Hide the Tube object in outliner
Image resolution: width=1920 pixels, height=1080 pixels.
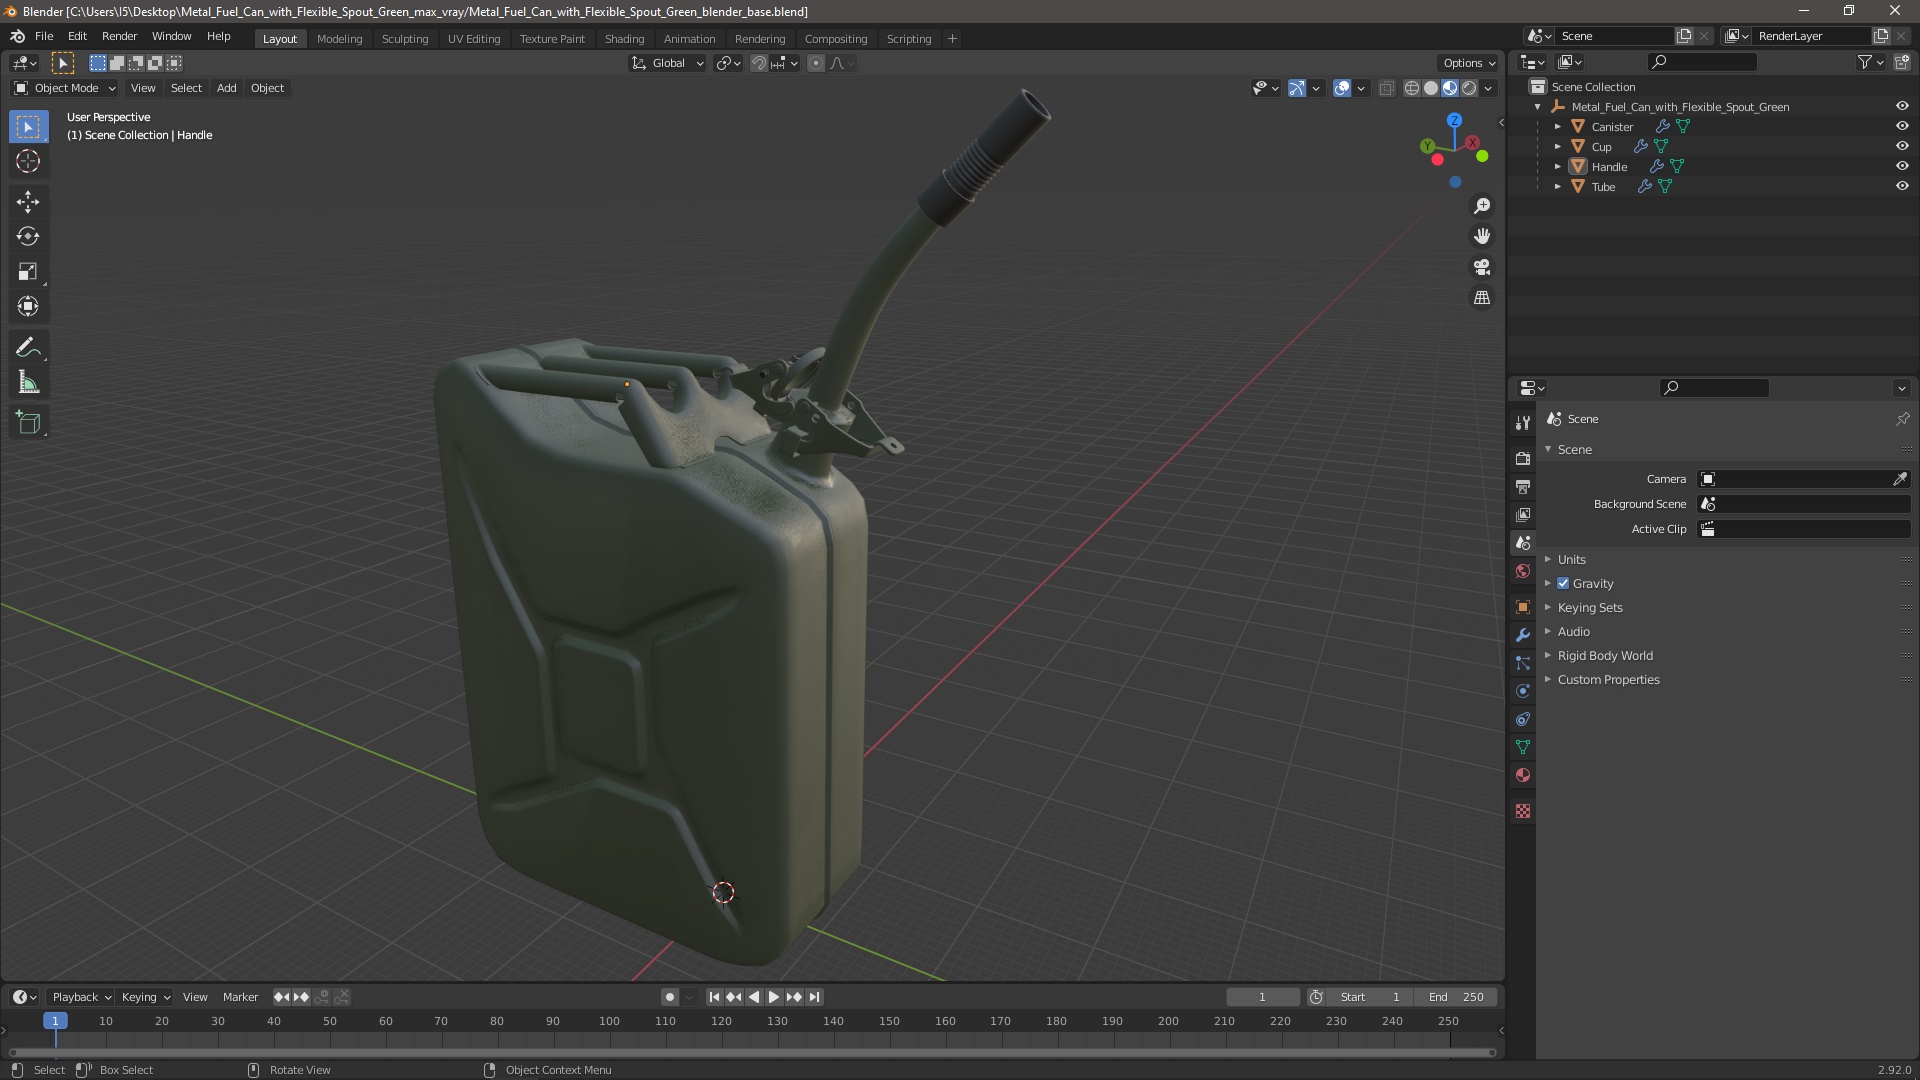(x=1902, y=186)
